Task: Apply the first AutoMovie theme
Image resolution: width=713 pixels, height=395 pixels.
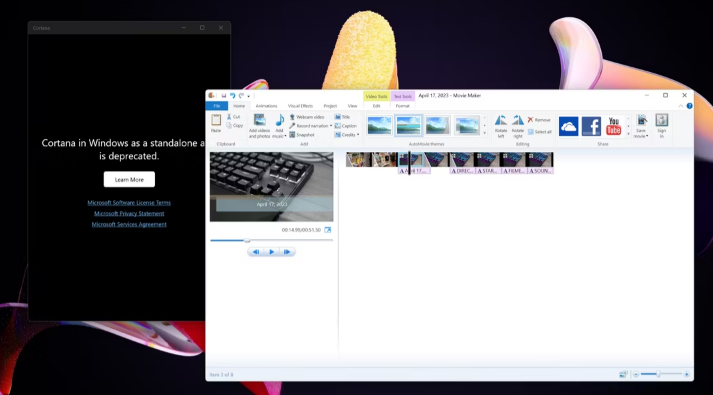Action: coord(379,126)
